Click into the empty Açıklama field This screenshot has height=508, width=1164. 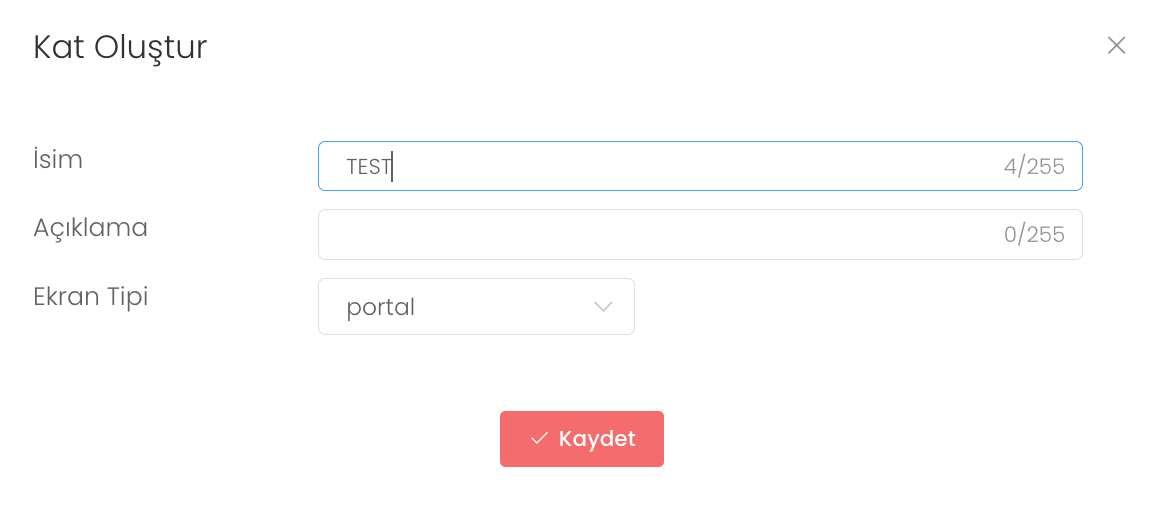point(660,235)
